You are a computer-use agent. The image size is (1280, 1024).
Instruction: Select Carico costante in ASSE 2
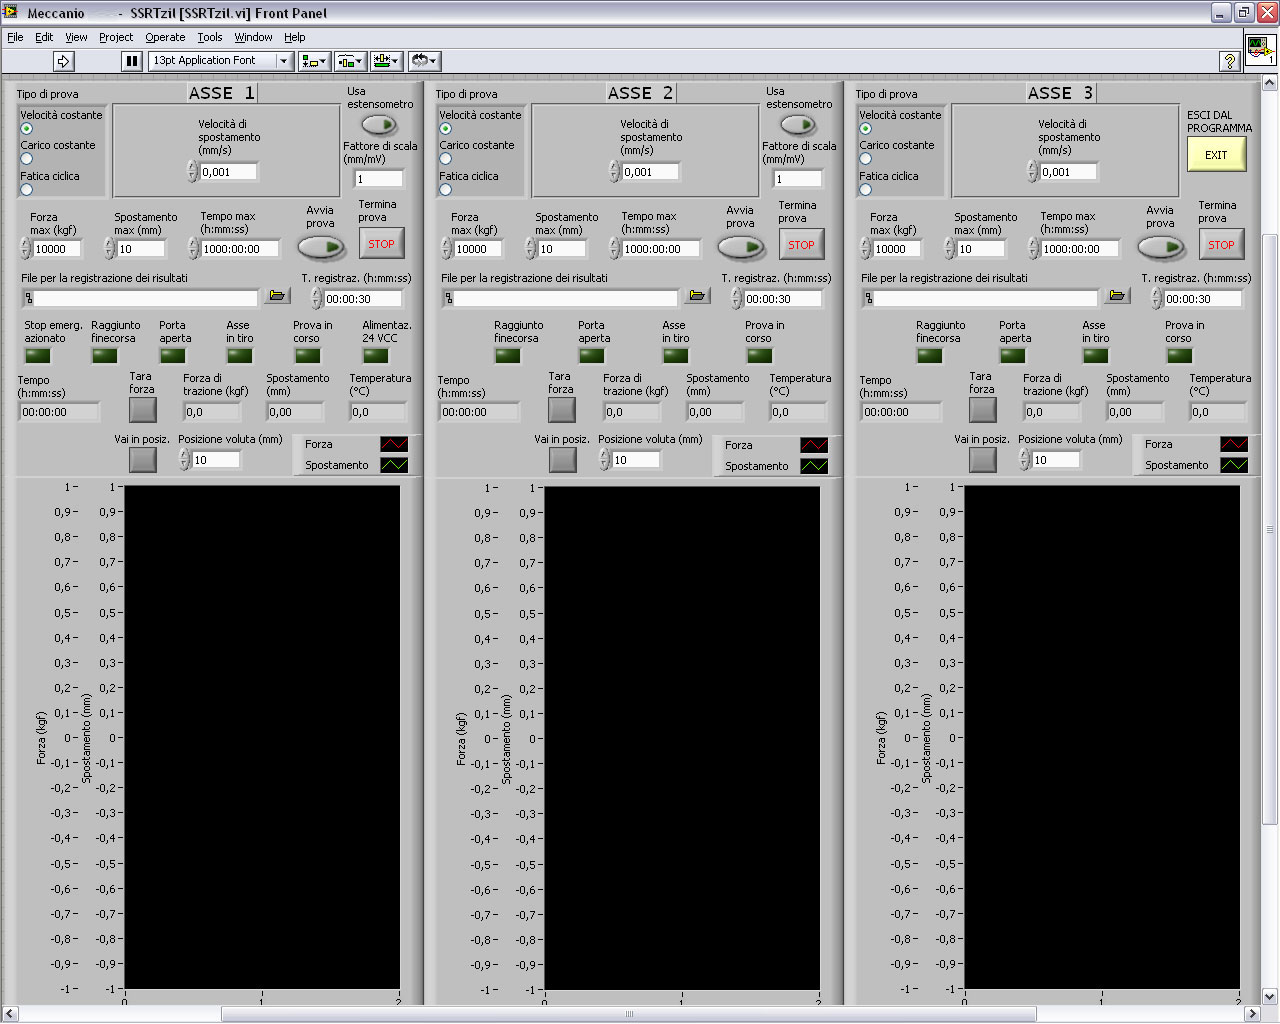[446, 159]
